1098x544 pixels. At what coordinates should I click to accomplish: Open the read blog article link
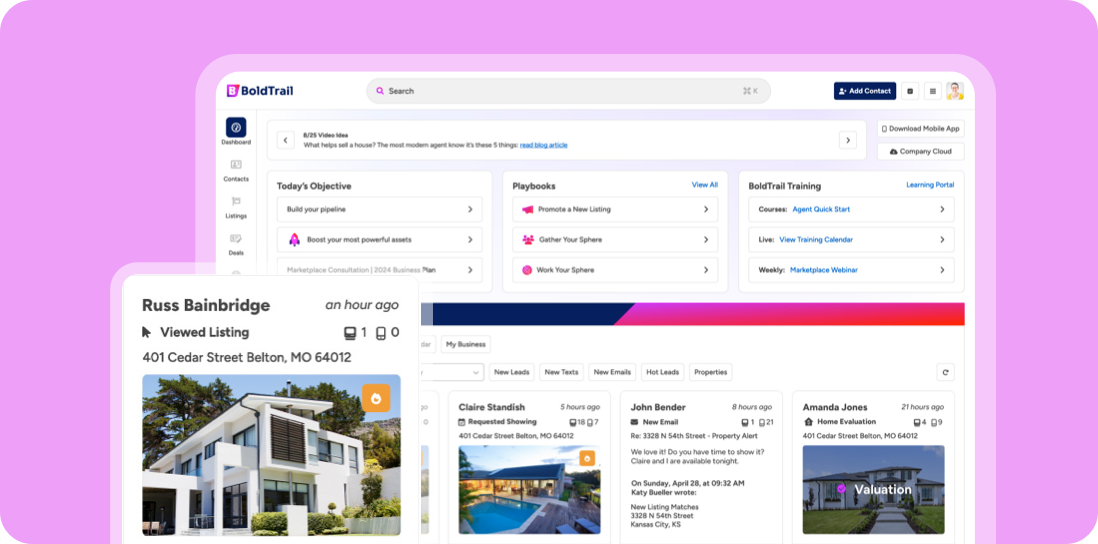click(x=543, y=145)
